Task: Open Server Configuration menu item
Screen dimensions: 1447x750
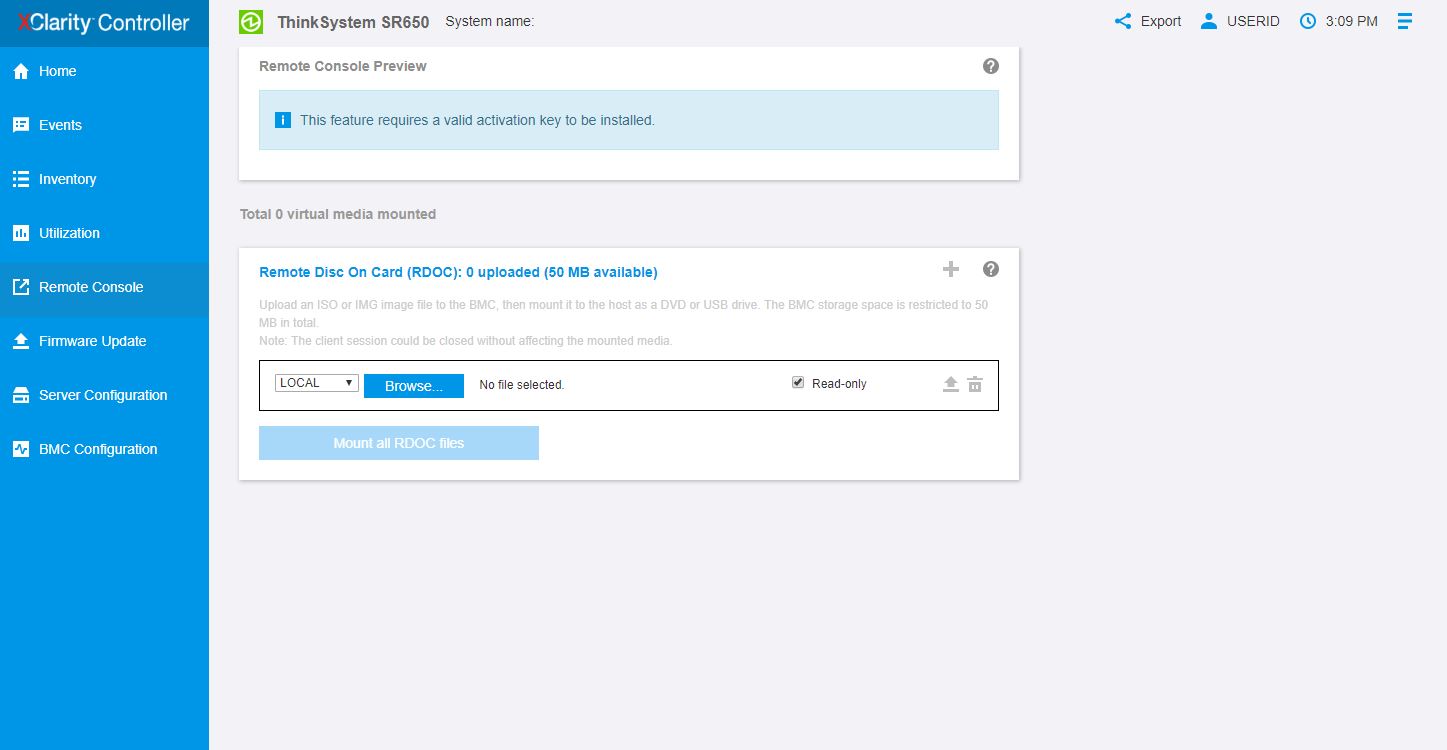Action: tap(104, 395)
